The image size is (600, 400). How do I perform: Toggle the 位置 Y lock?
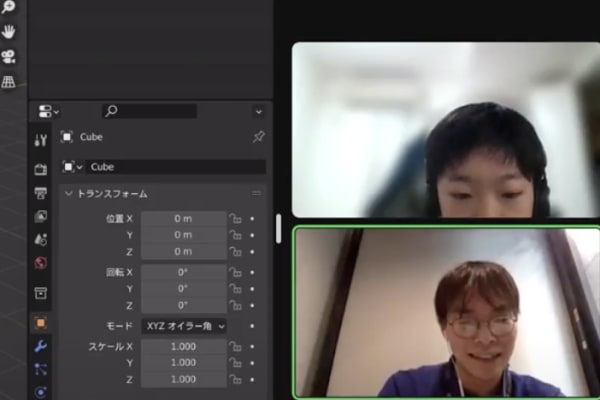click(x=236, y=235)
